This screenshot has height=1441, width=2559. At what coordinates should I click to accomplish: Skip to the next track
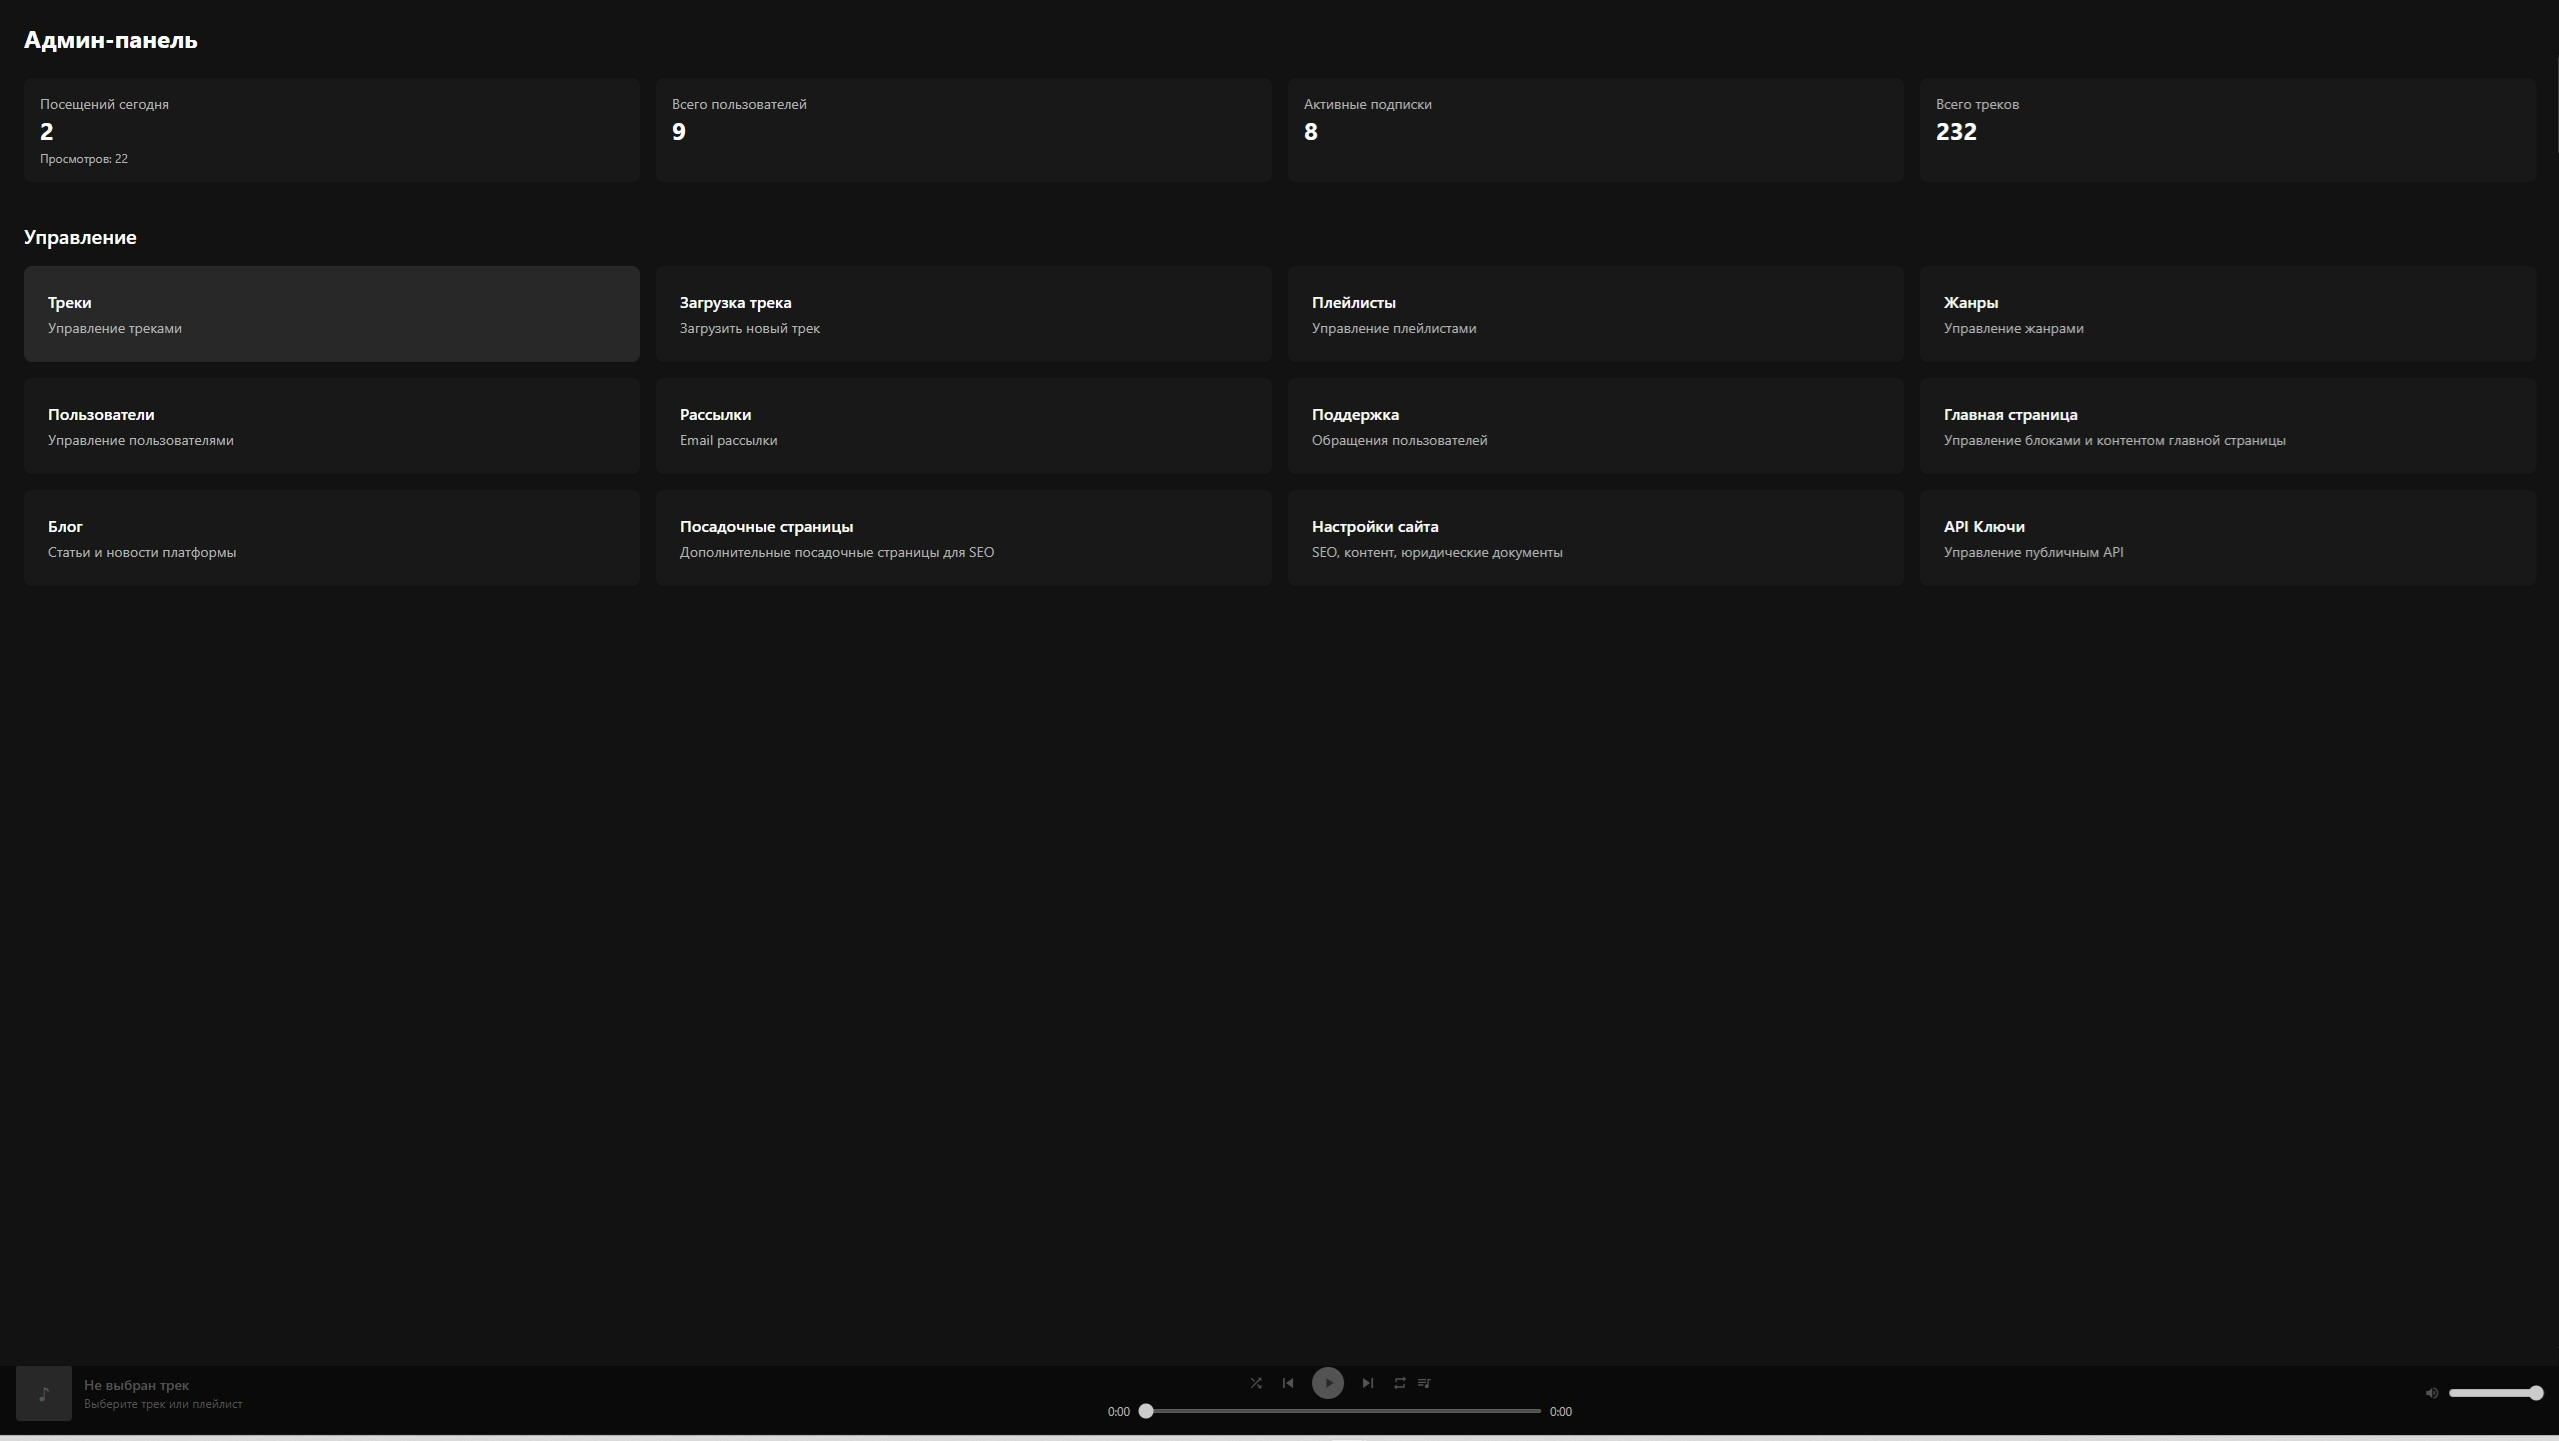[x=1367, y=1383]
